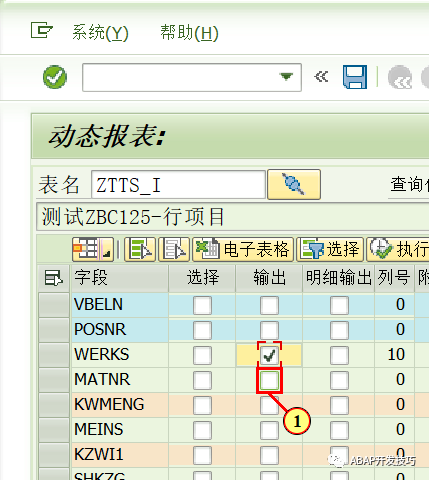The width and height of the screenshot is (429, 480).
Task: Click the row selector for KWMENG
Action: click(54, 405)
